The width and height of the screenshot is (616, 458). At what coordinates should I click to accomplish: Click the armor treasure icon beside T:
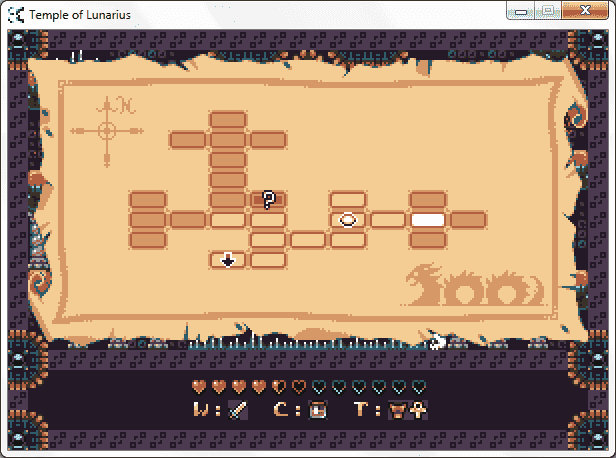point(398,409)
